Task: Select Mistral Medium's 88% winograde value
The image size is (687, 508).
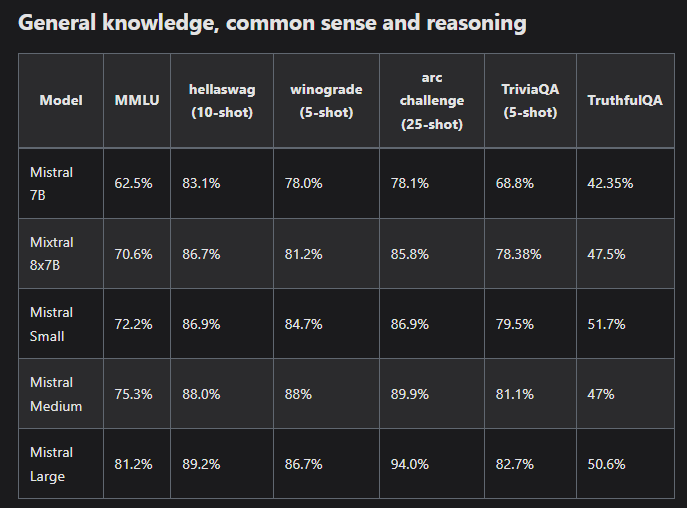Action: coord(298,394)
